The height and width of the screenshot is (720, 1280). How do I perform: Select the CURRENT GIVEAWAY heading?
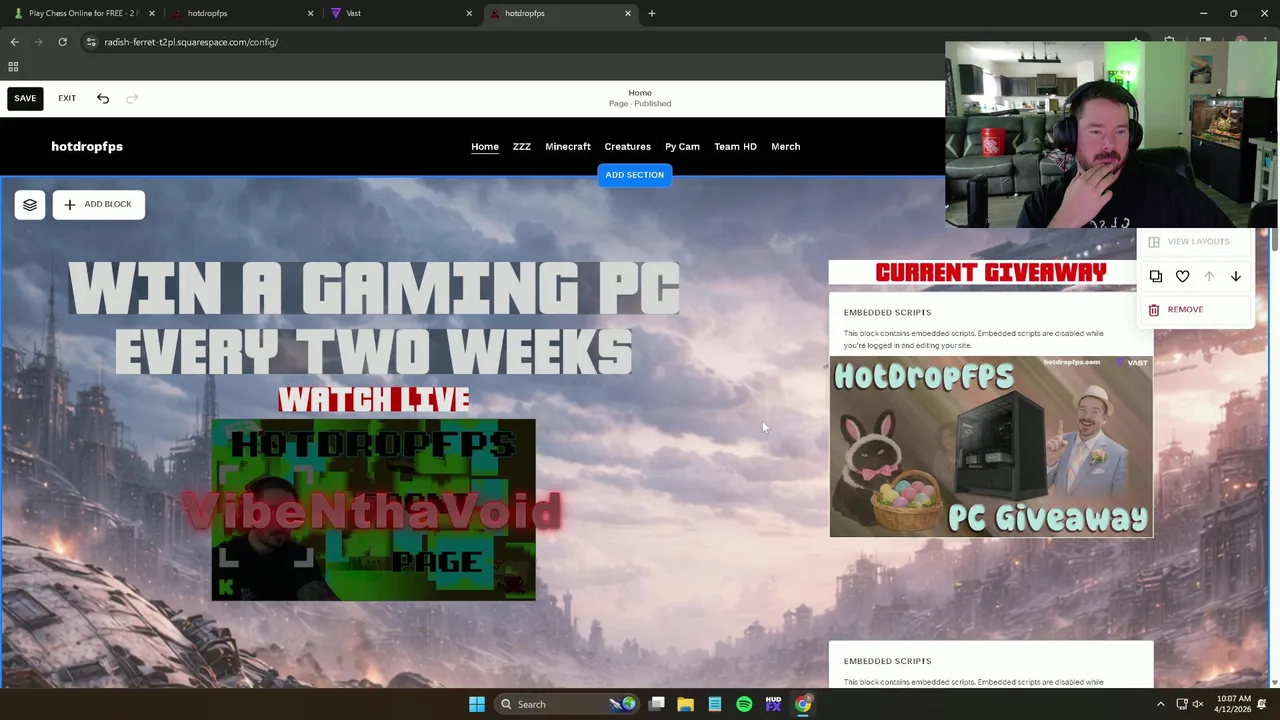pos(991,272)
